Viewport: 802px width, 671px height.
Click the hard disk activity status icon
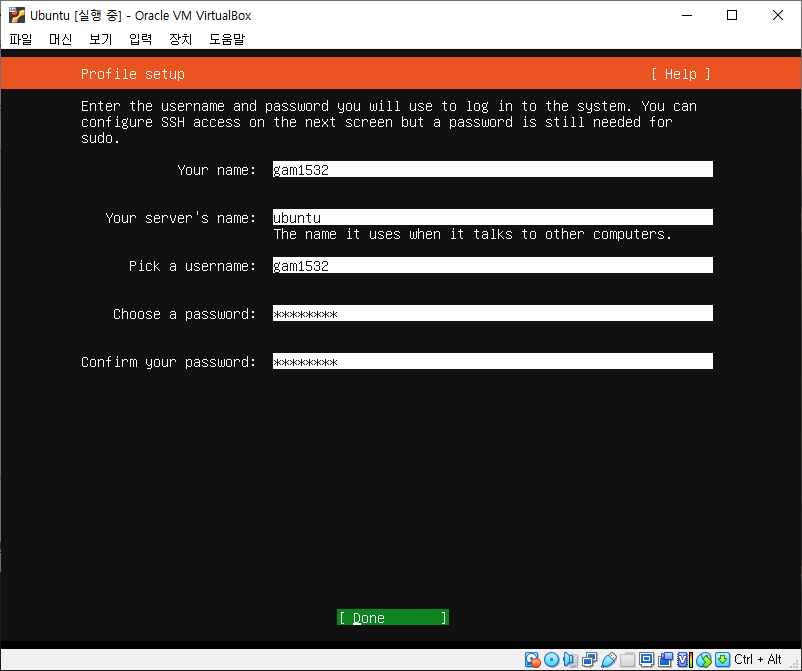pyautogui.click(x=532, y=660)
